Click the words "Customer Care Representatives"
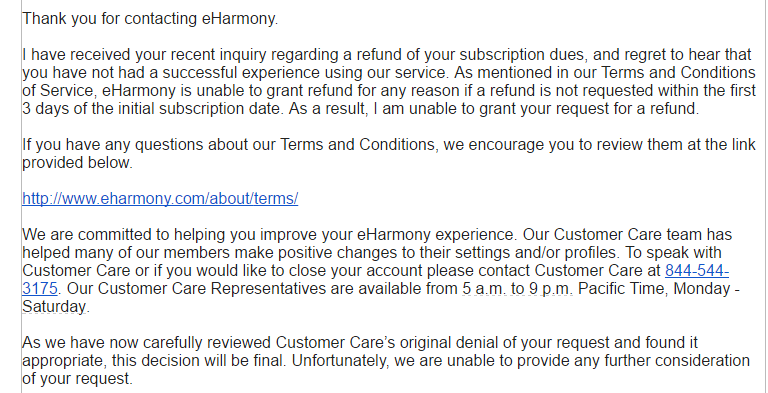Viewport: 768px width, 393px height. coord(212,289)
